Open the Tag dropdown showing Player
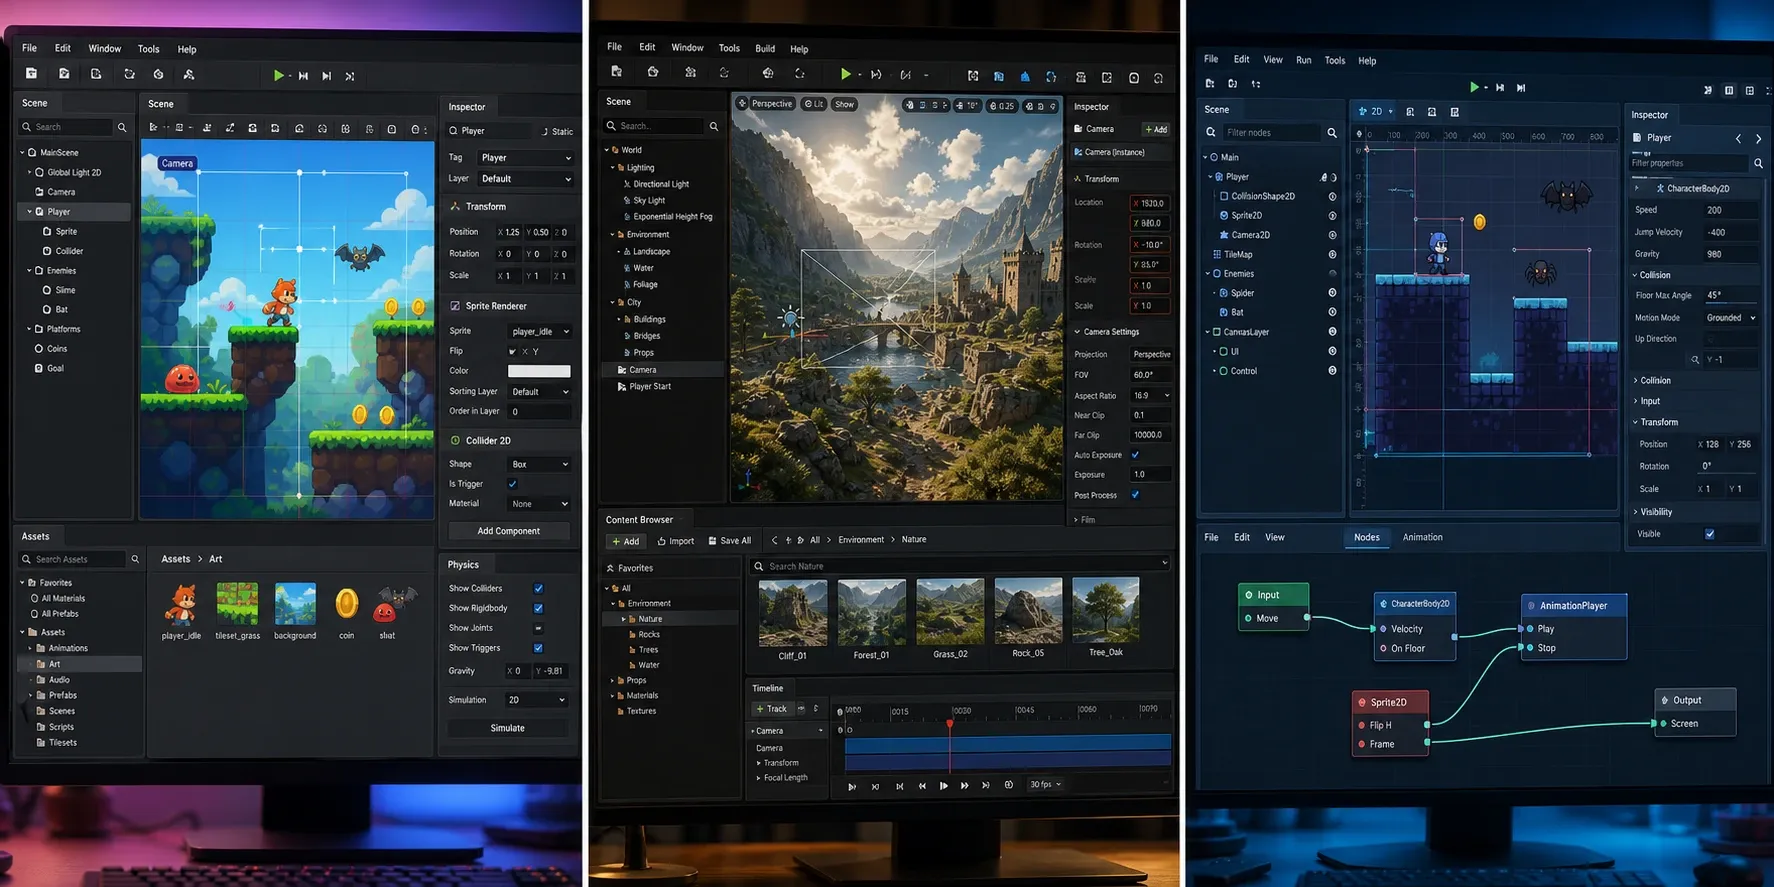Viewport: 1774px width, 887px height. [526, 158]
